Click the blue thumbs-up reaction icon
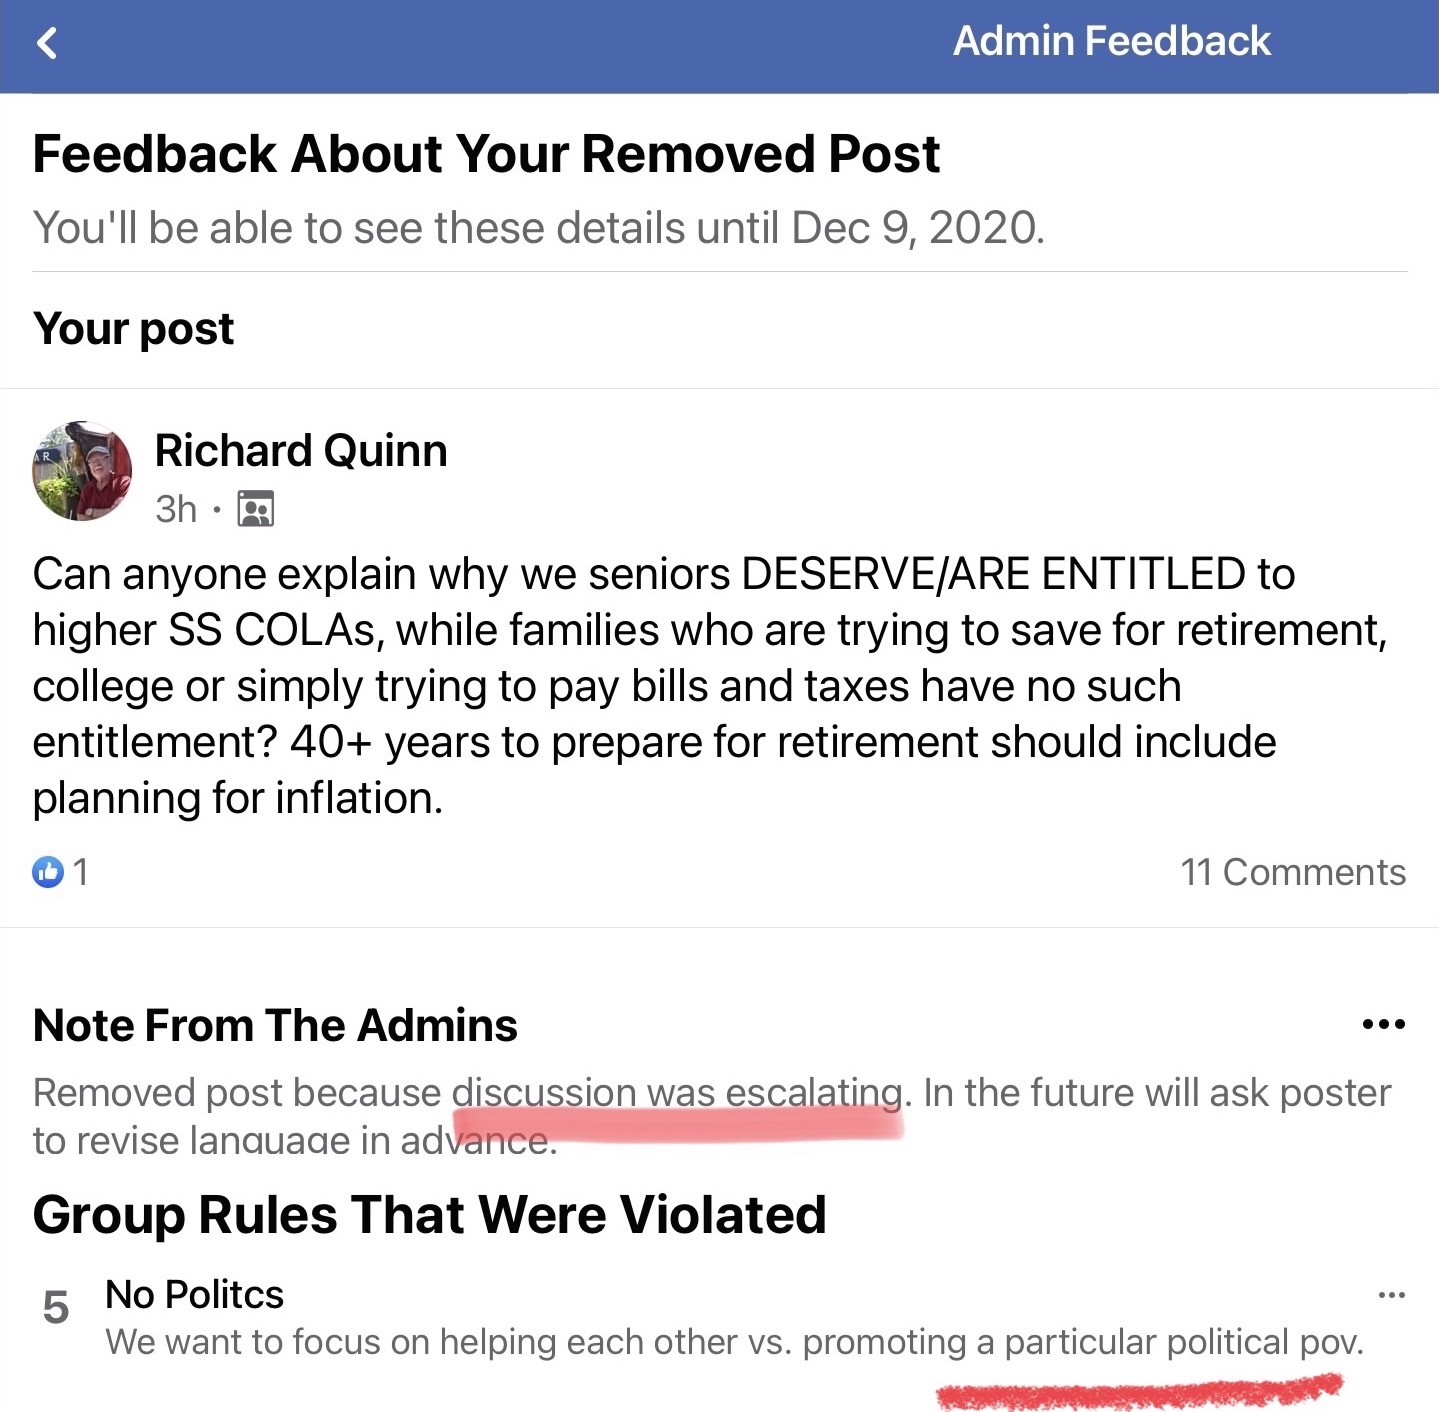This screenshot has height=1412, width=1439. point(48,872)
